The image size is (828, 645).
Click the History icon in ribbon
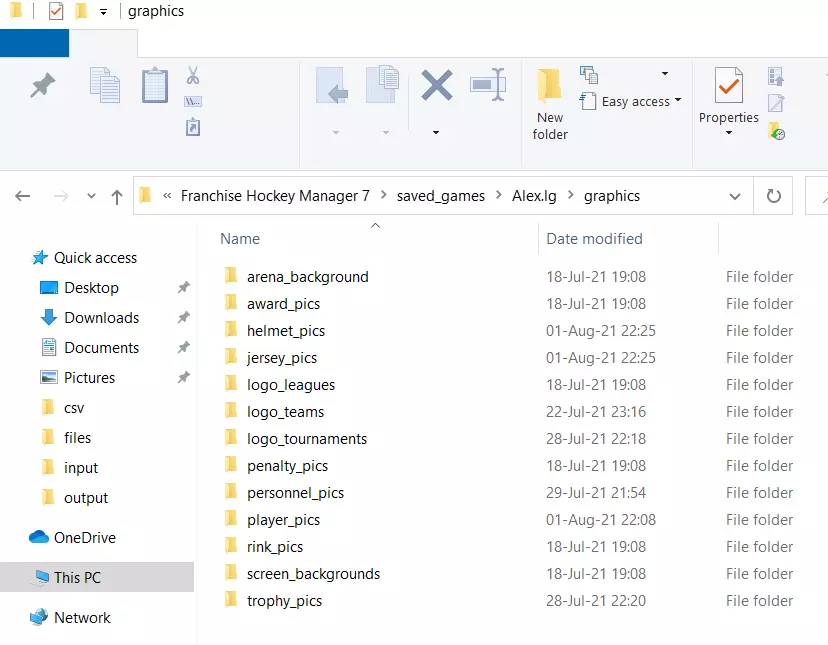(777, 130)
